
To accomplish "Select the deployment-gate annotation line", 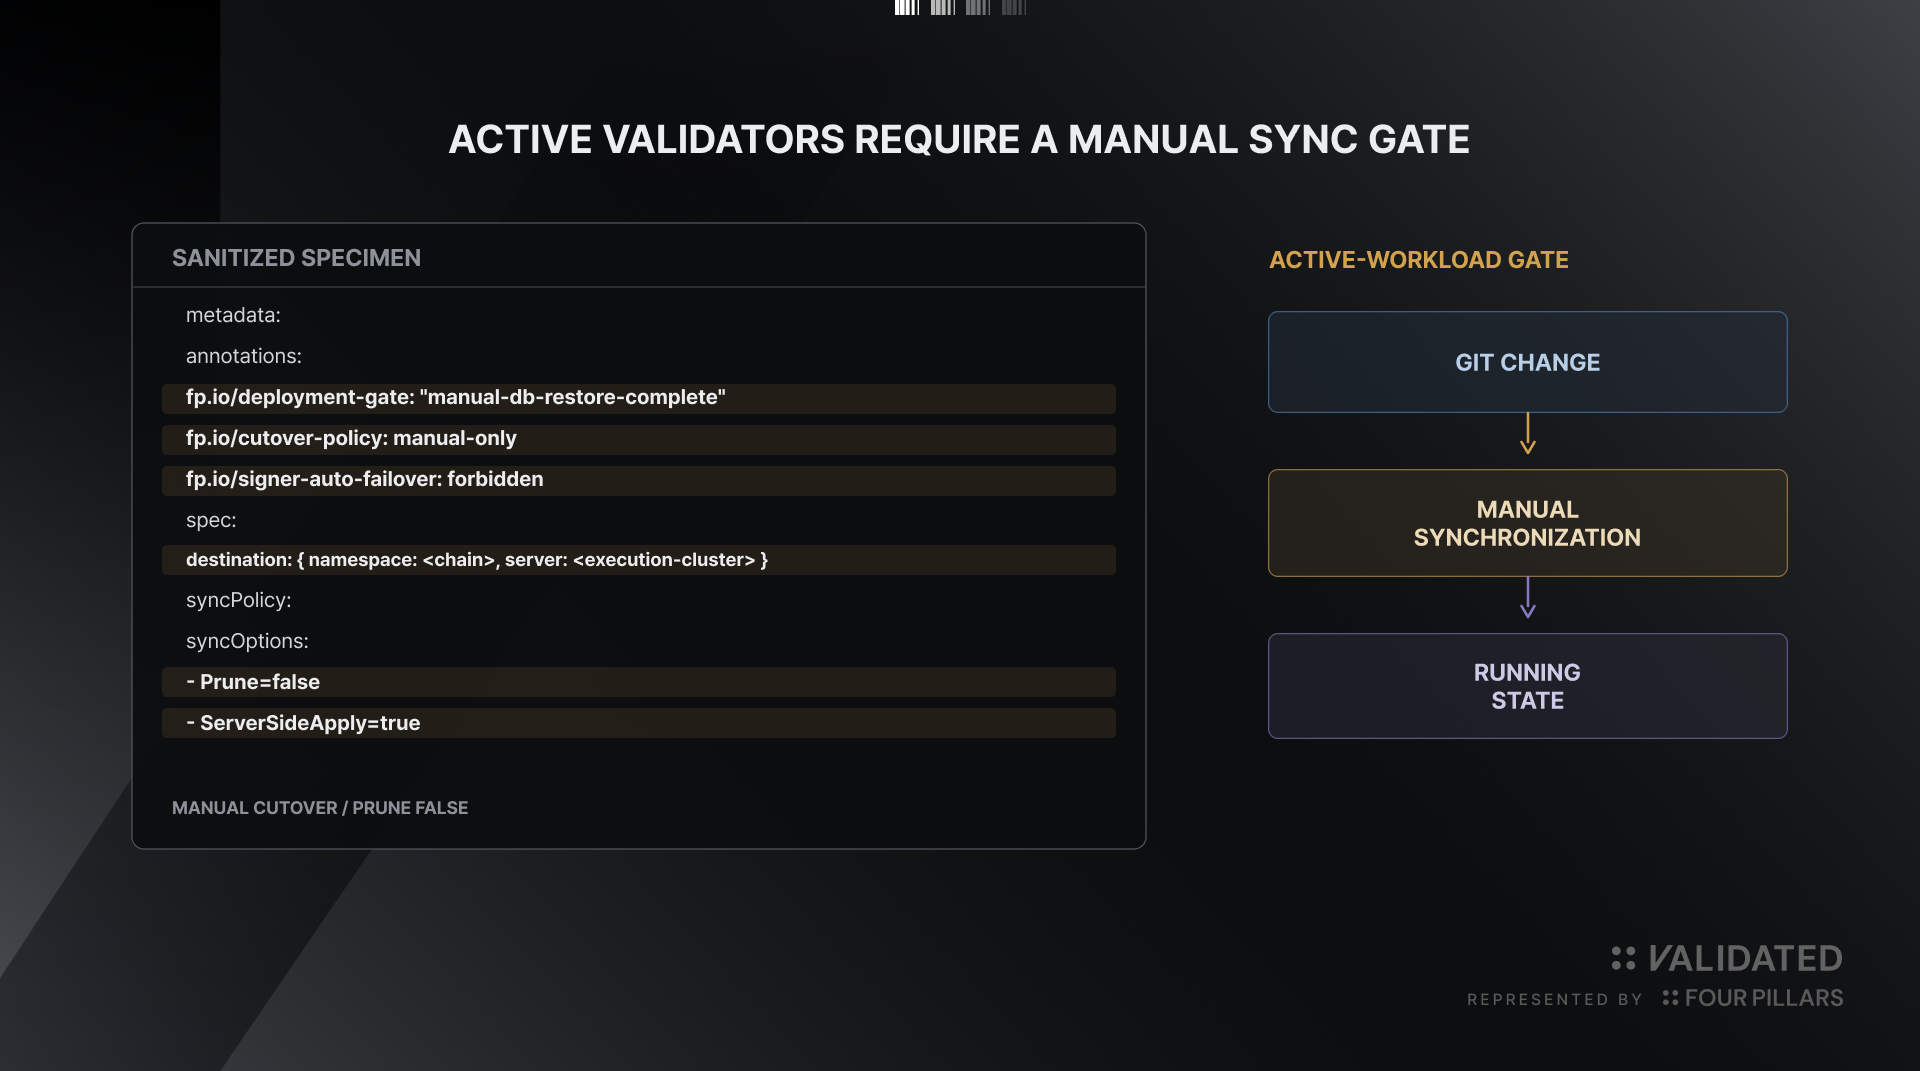I will (x=639, y=398).
